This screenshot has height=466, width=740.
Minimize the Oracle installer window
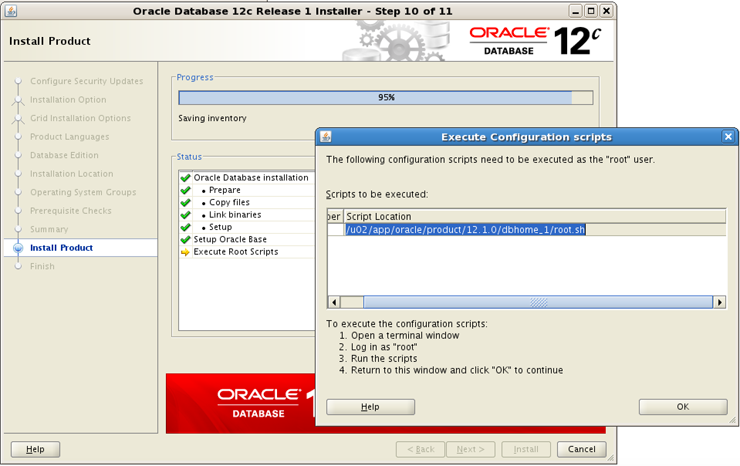pos(575,11)
